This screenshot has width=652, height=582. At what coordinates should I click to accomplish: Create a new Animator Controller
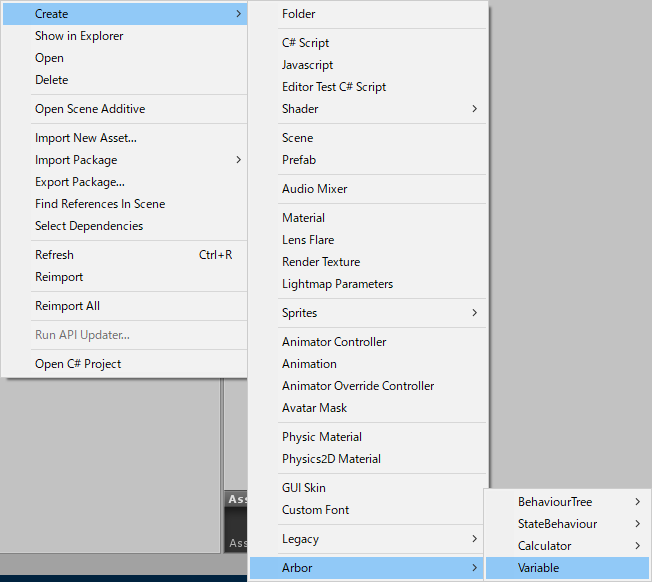pyautogui.click(x=334, y=342)
